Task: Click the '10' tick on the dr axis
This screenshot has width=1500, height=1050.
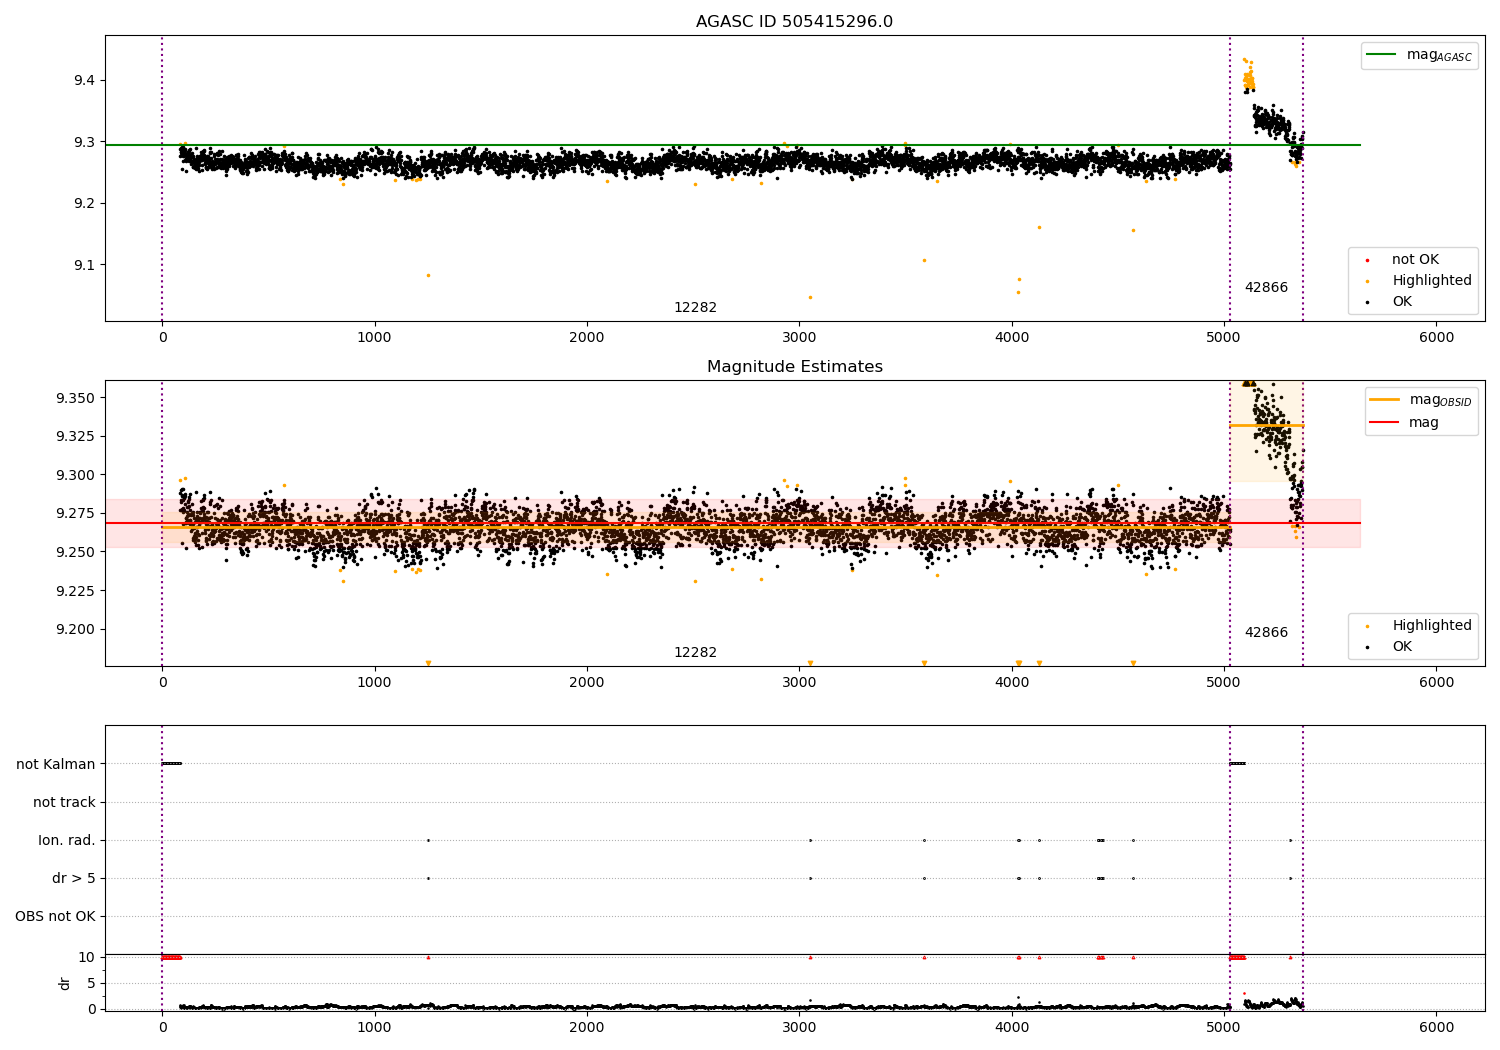Action: pos(87,958)
